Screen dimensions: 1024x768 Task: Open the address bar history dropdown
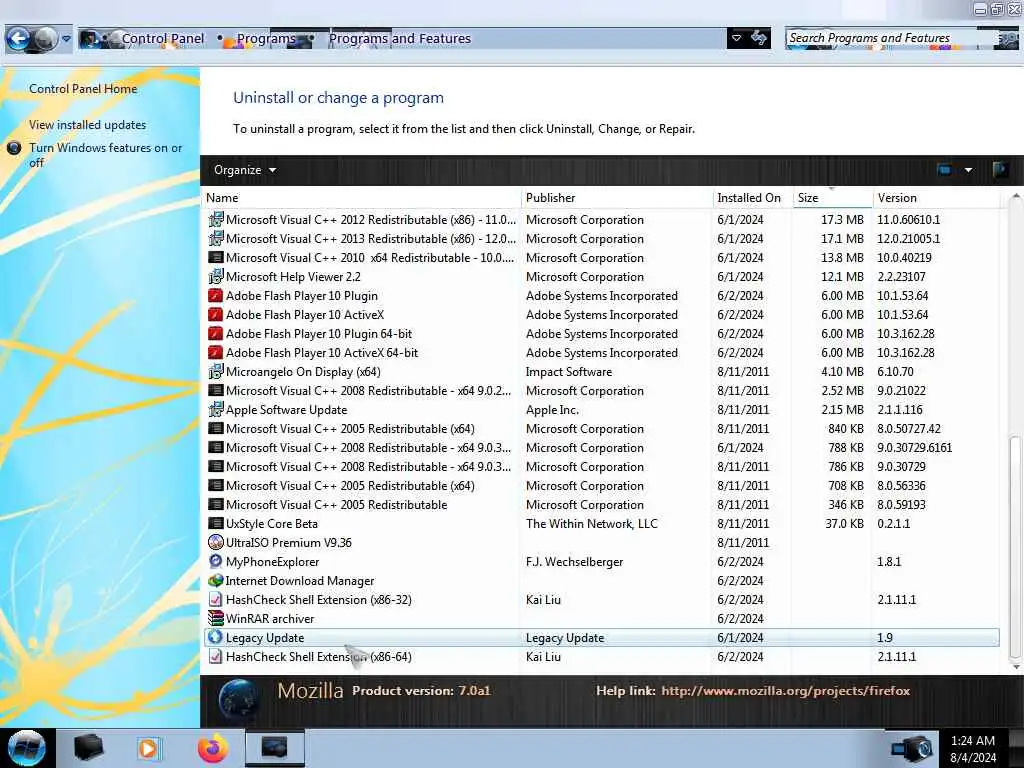click(x=737, y=38)
